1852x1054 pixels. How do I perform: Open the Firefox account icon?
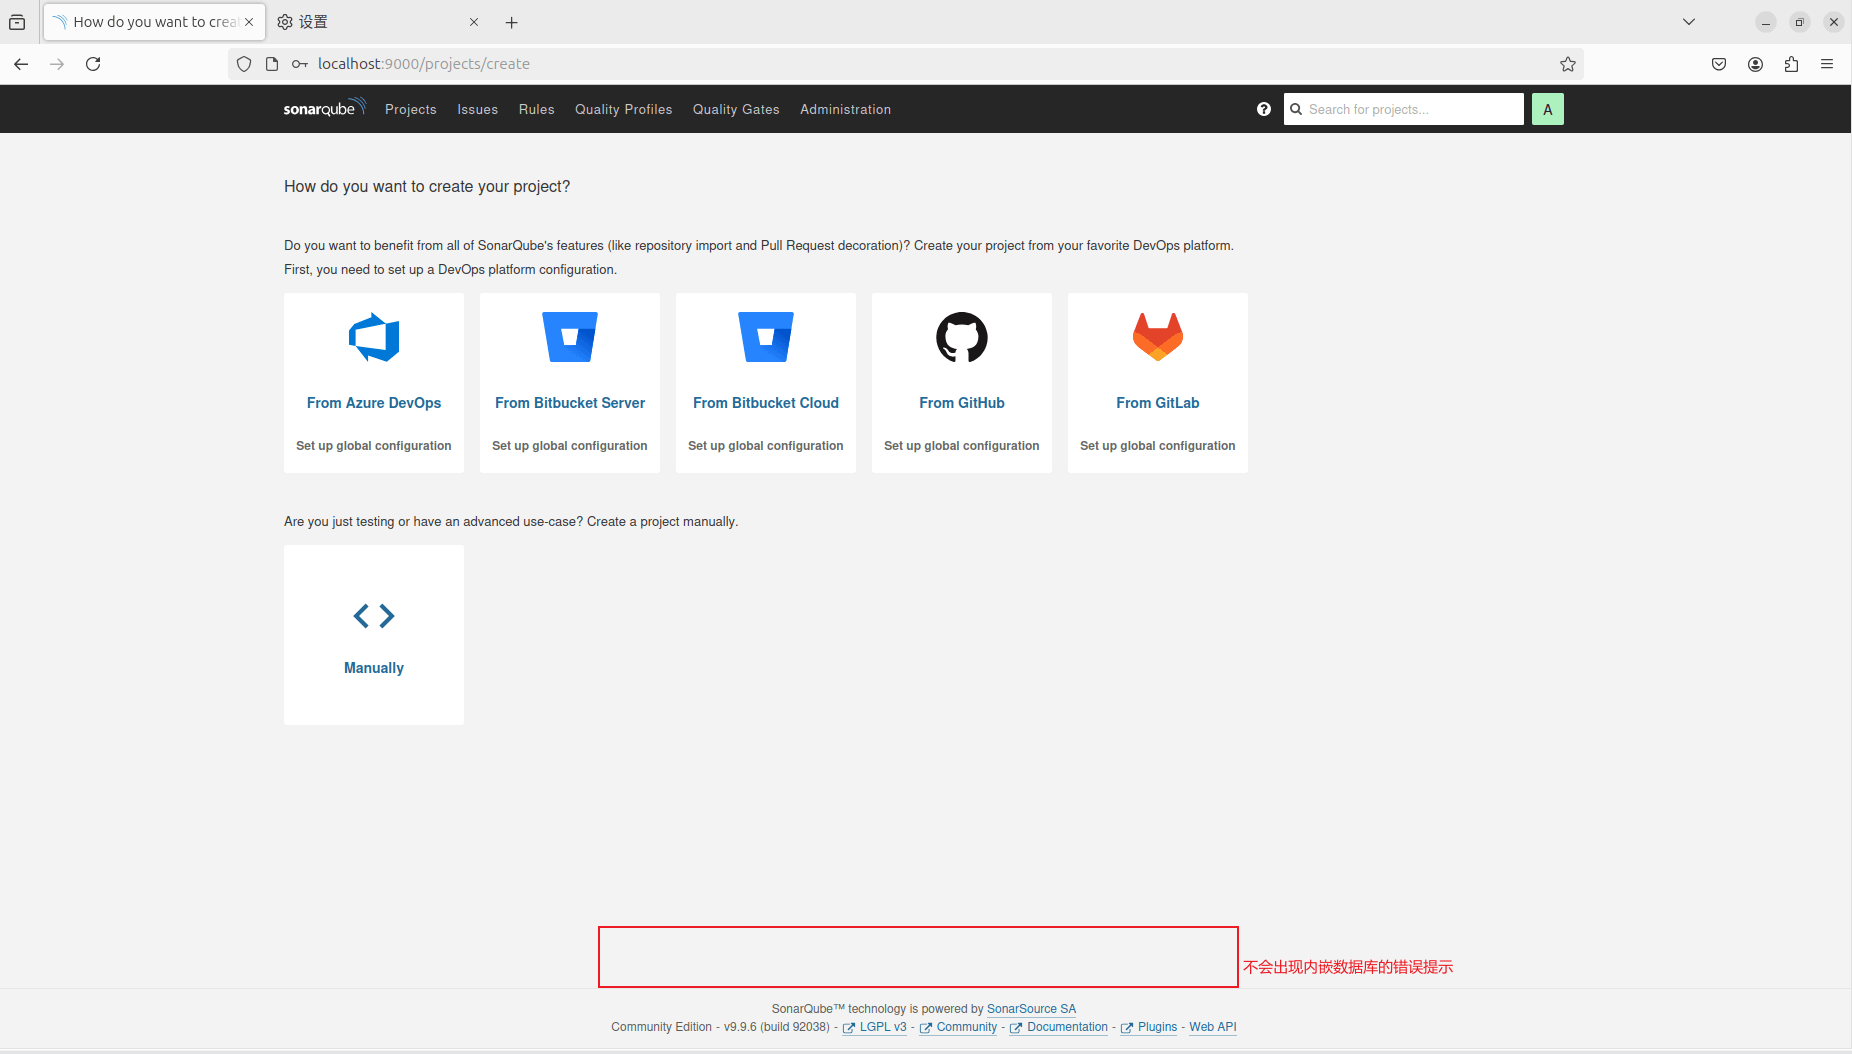click(x=1755, y=64)
